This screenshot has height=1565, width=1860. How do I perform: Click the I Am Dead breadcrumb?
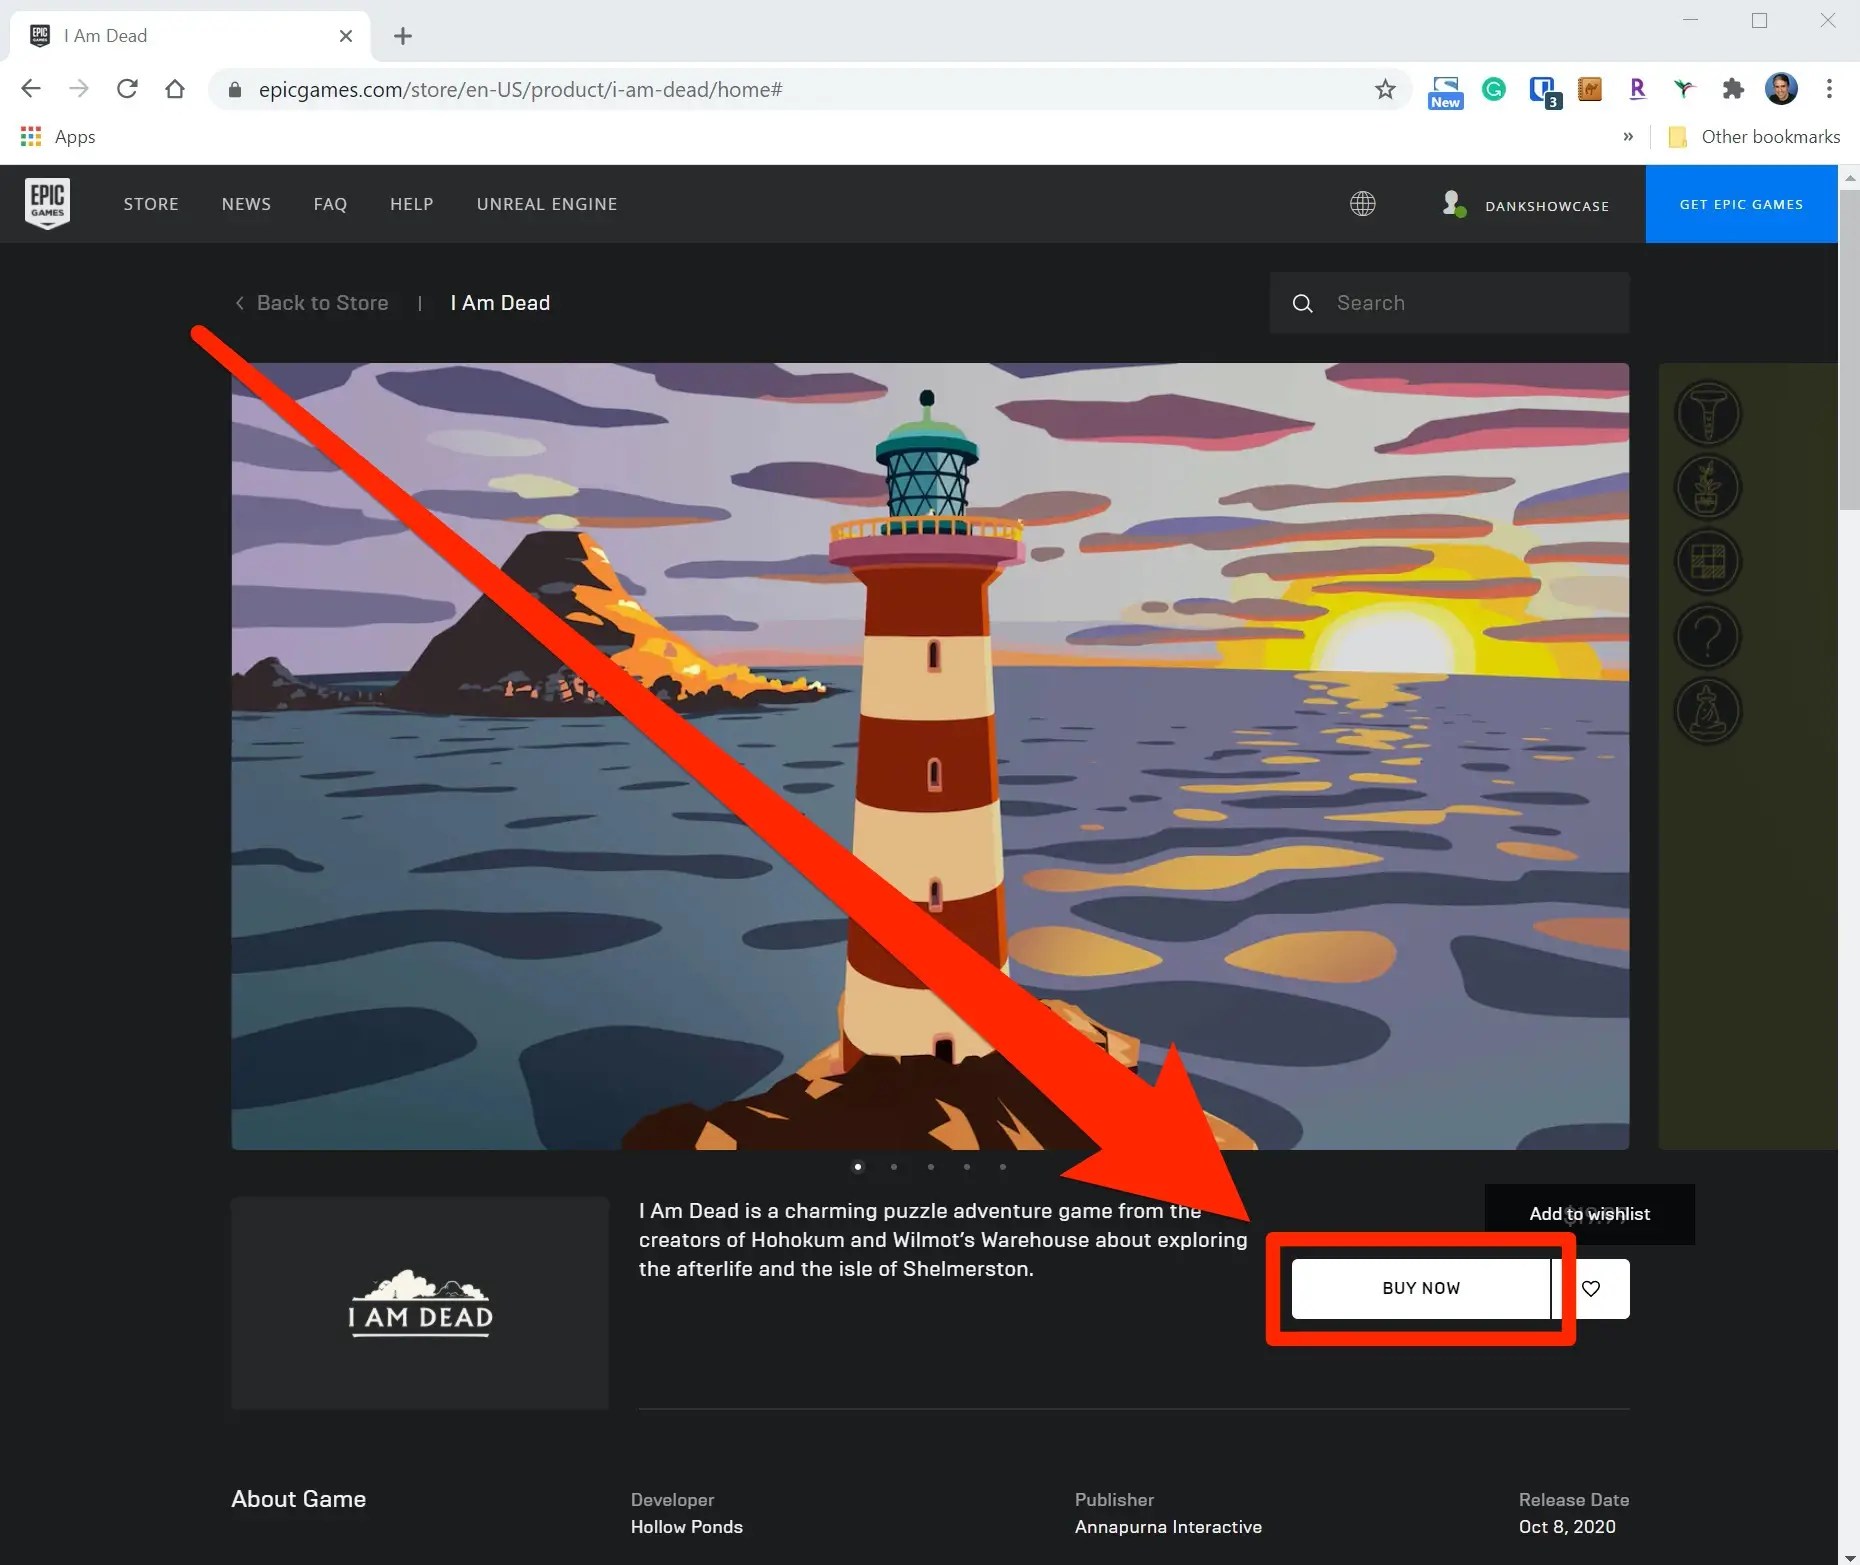tap(500, 303)
